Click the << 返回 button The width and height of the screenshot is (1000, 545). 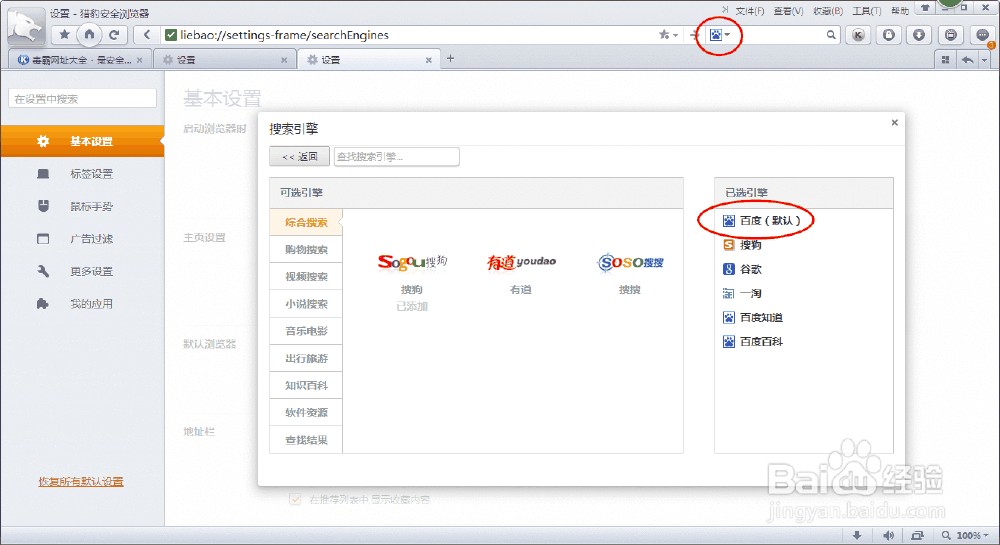(299, 156)
